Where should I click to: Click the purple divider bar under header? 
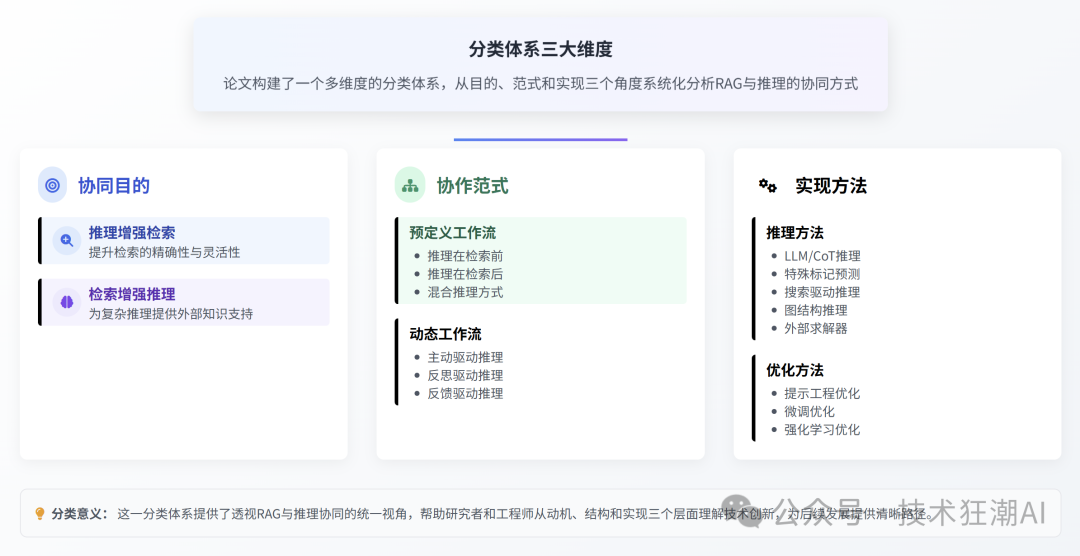540,140
